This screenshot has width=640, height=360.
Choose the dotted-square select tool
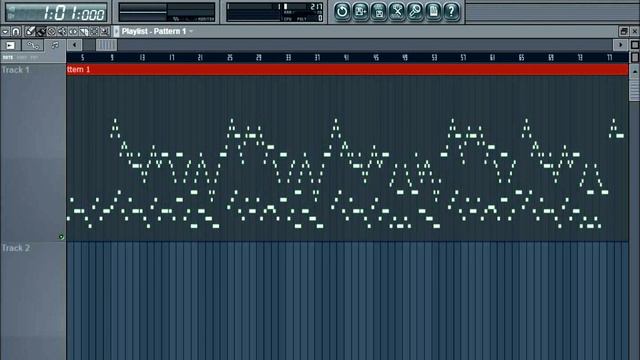pos(94,31)
